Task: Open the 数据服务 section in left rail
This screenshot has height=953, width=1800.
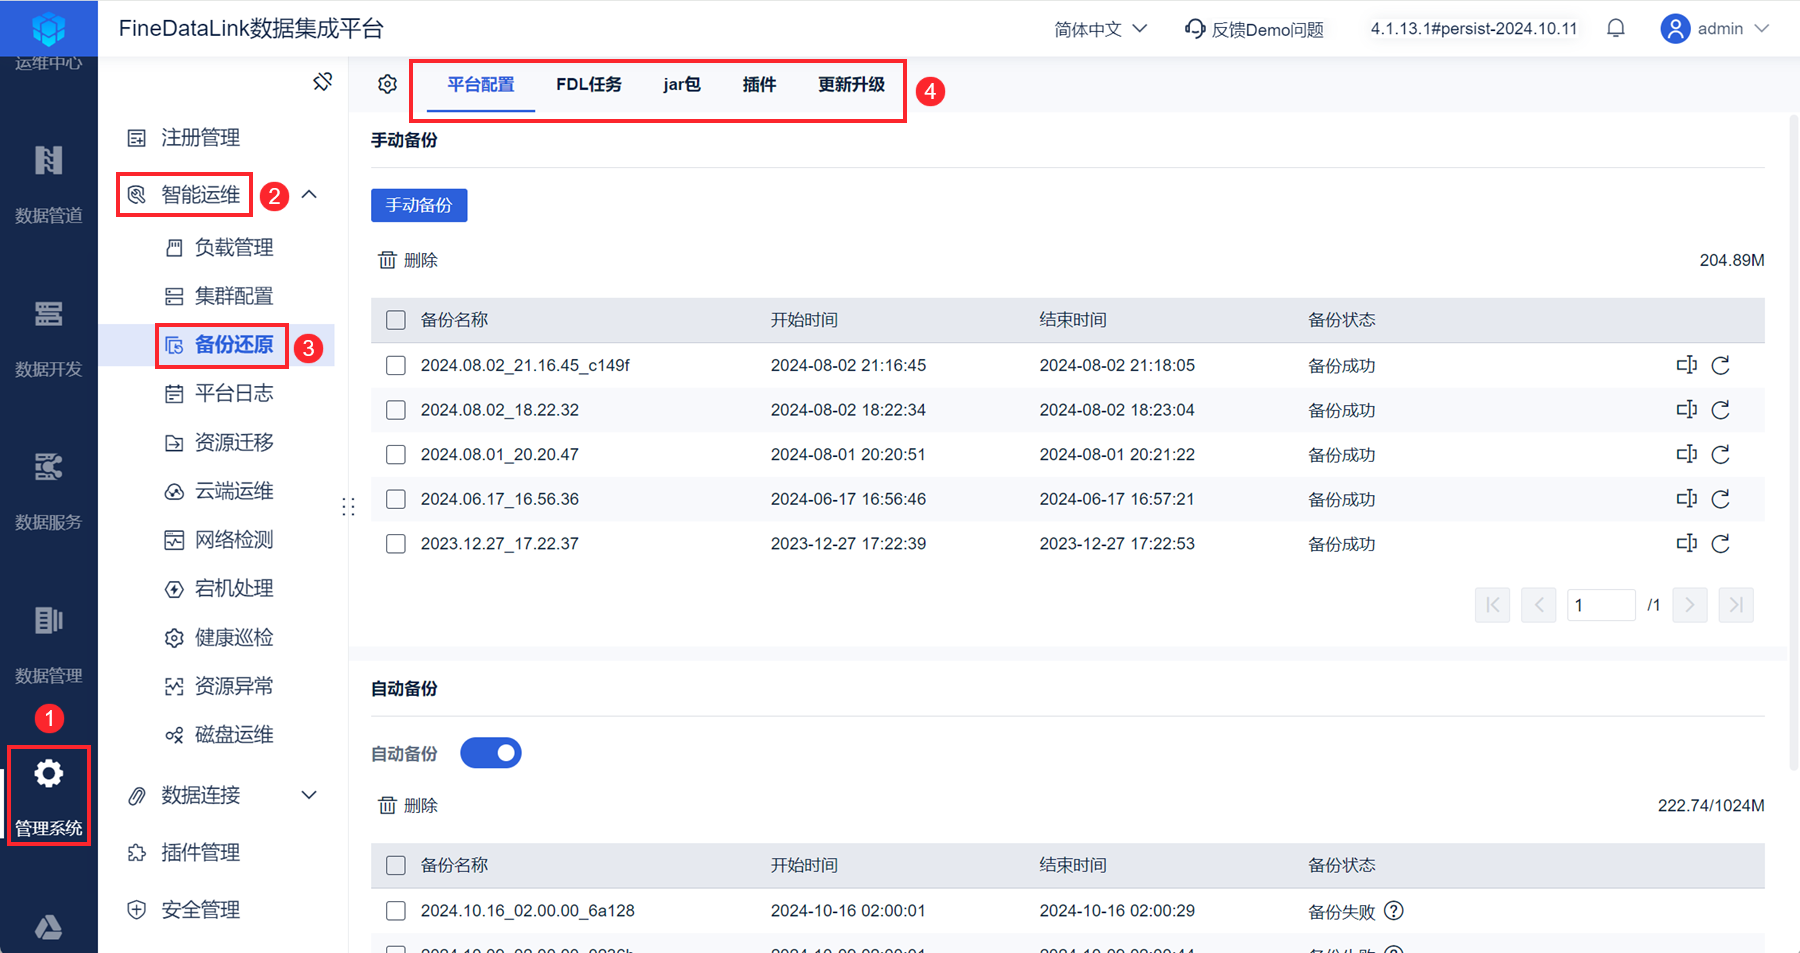Action: (x=48, y=491)
